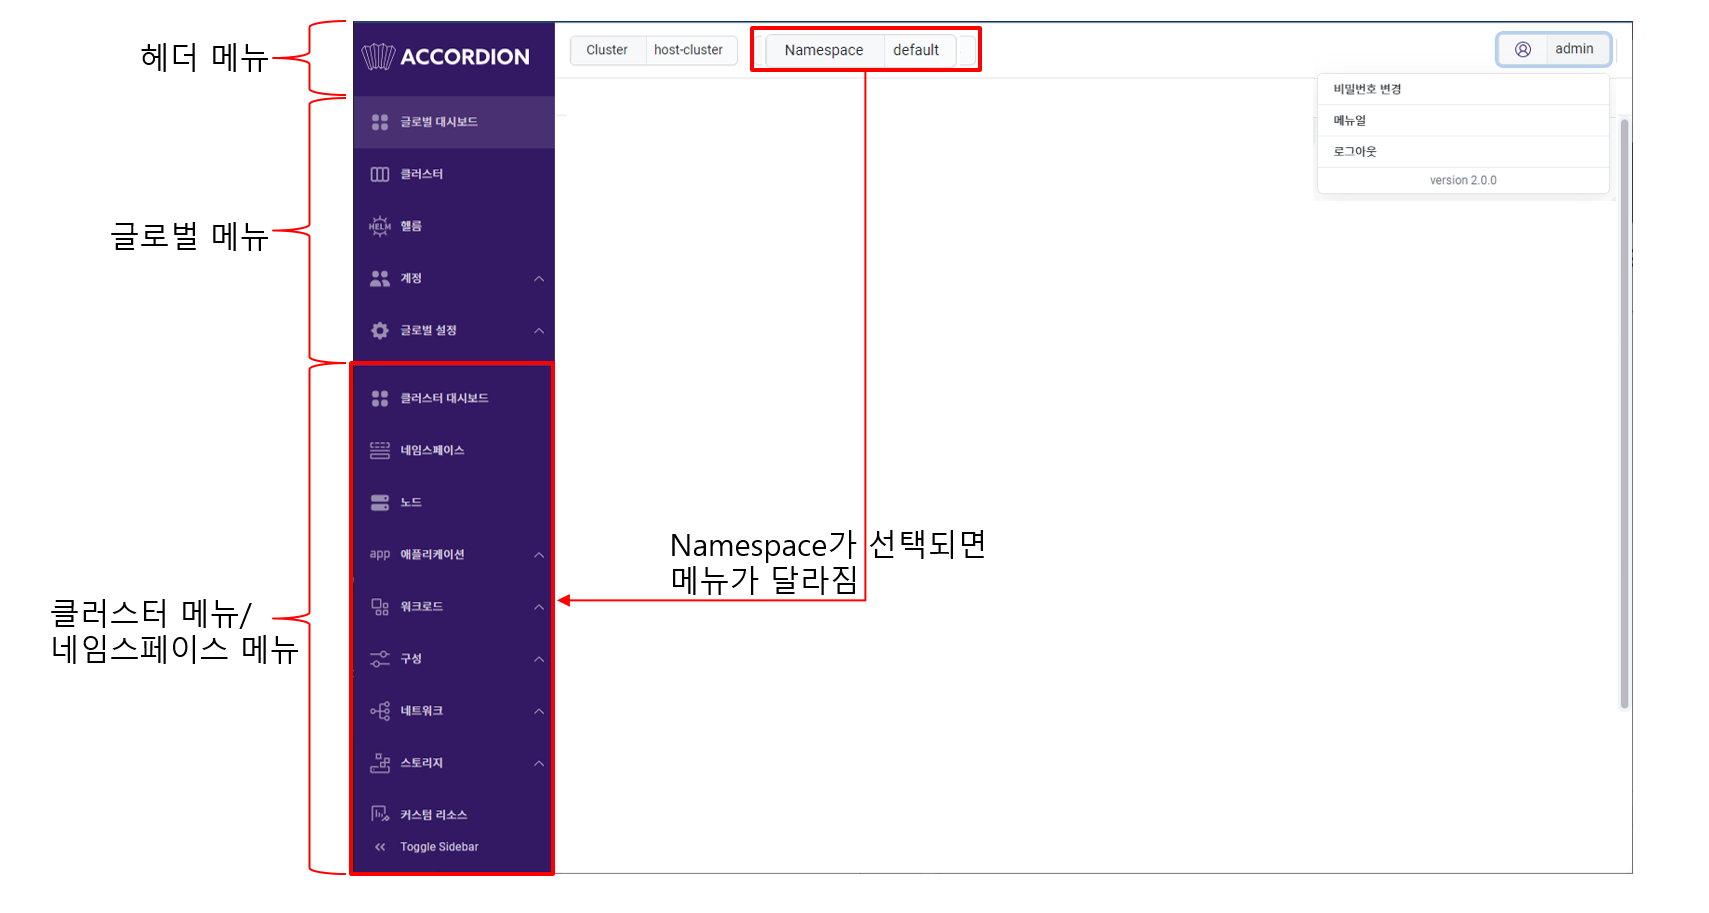Open the 커스텀 리소스 icon
1709x913 pixels.
(380, 814)
